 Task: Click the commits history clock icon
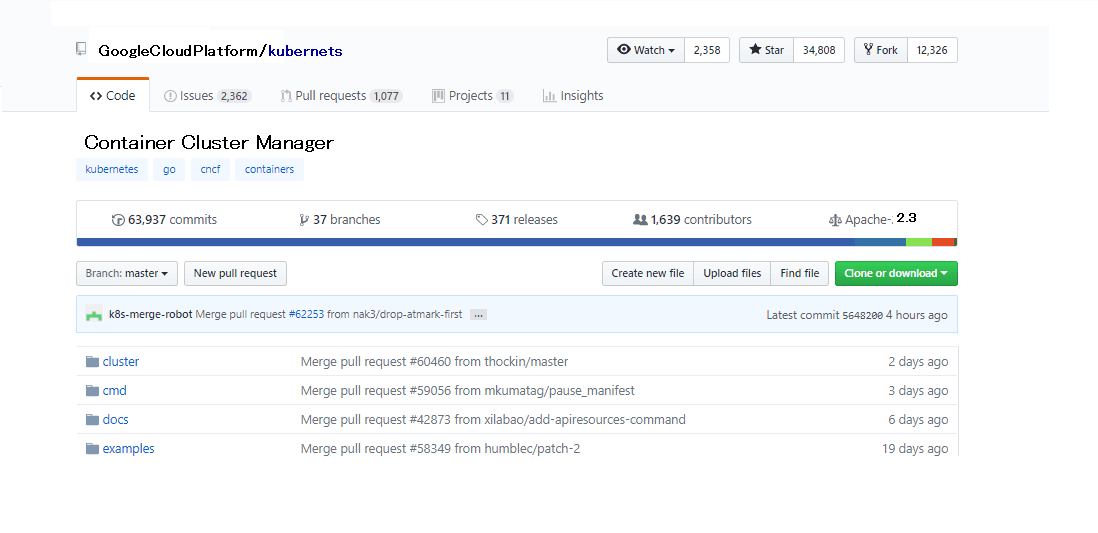click(x=118, y=220)
